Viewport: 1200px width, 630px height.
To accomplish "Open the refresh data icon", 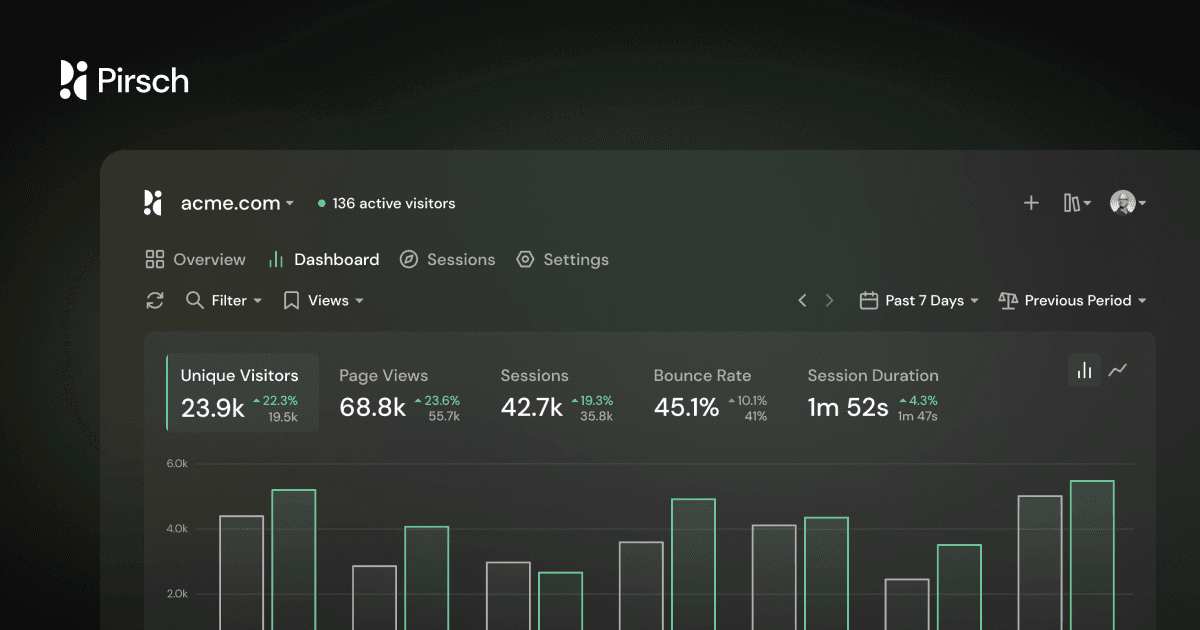I will point(155,300).
